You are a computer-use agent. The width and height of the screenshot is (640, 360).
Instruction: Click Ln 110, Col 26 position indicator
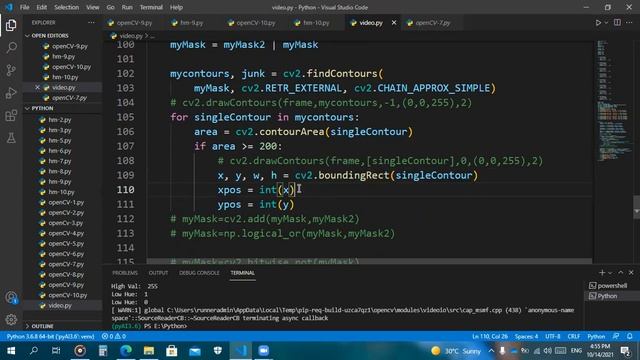click(490, 336)
